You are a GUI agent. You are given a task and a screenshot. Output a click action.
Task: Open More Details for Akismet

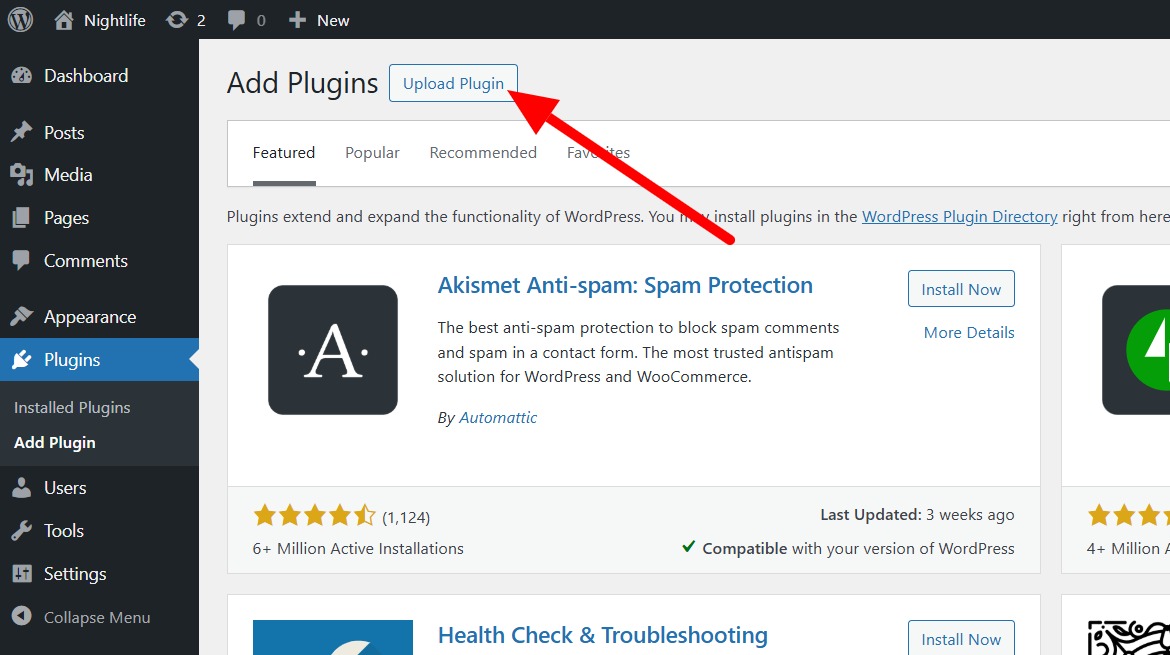[x=969, y=332]
